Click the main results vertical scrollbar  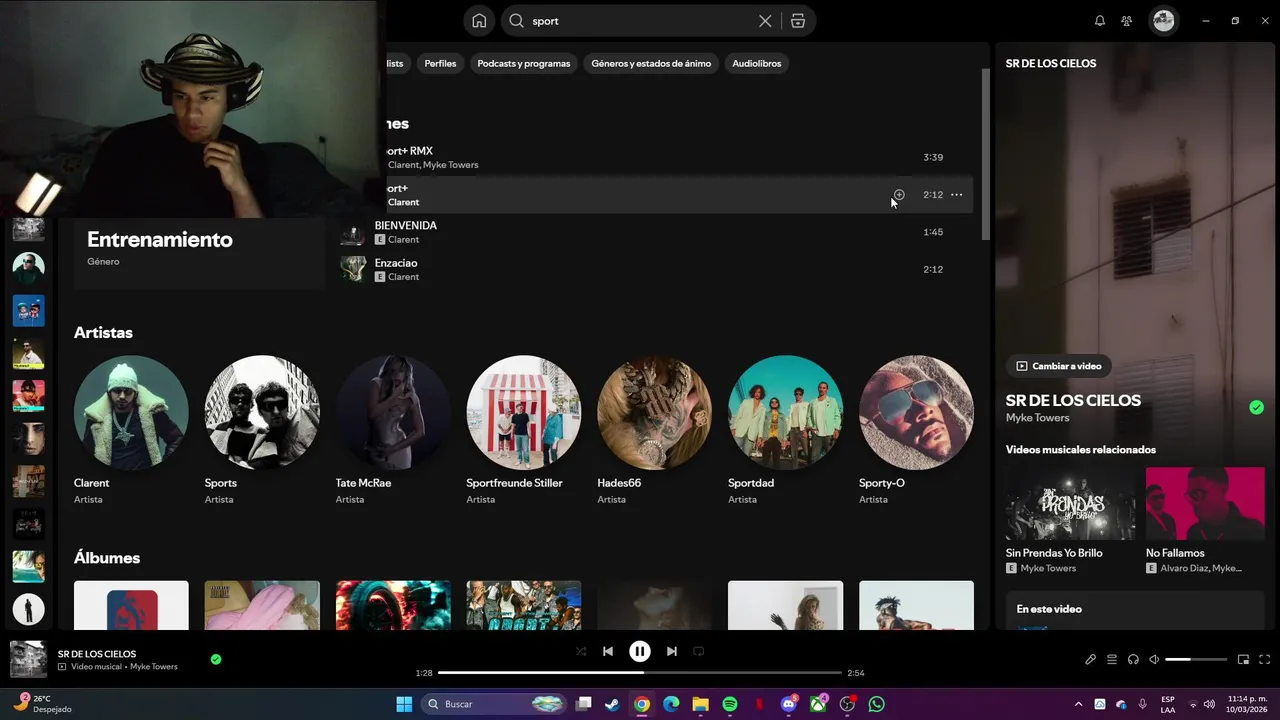click(985, 155)
